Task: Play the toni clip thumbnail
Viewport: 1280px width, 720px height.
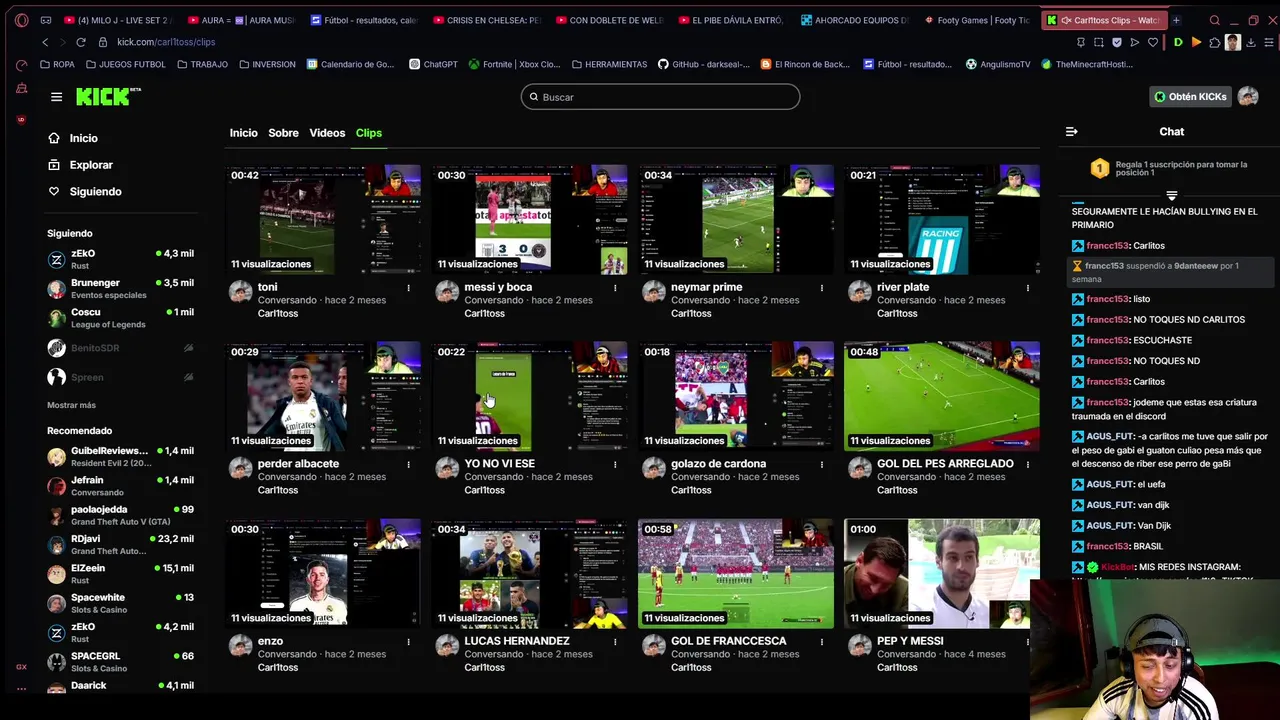Action: pos(324,219)
